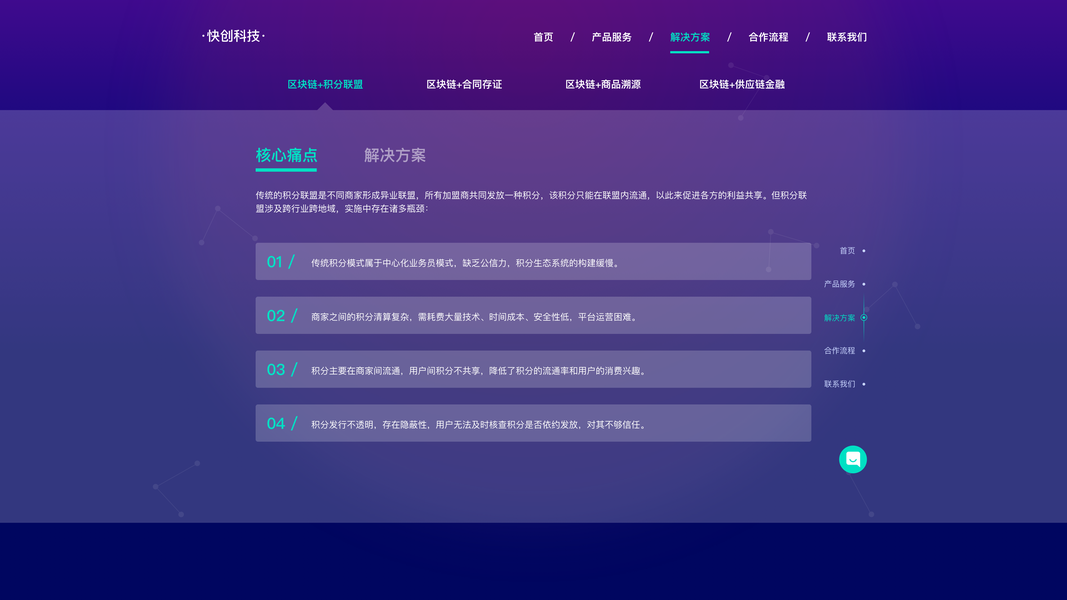
Task: Select the 核心痛点 content tab
Action: tap(286, 155)
